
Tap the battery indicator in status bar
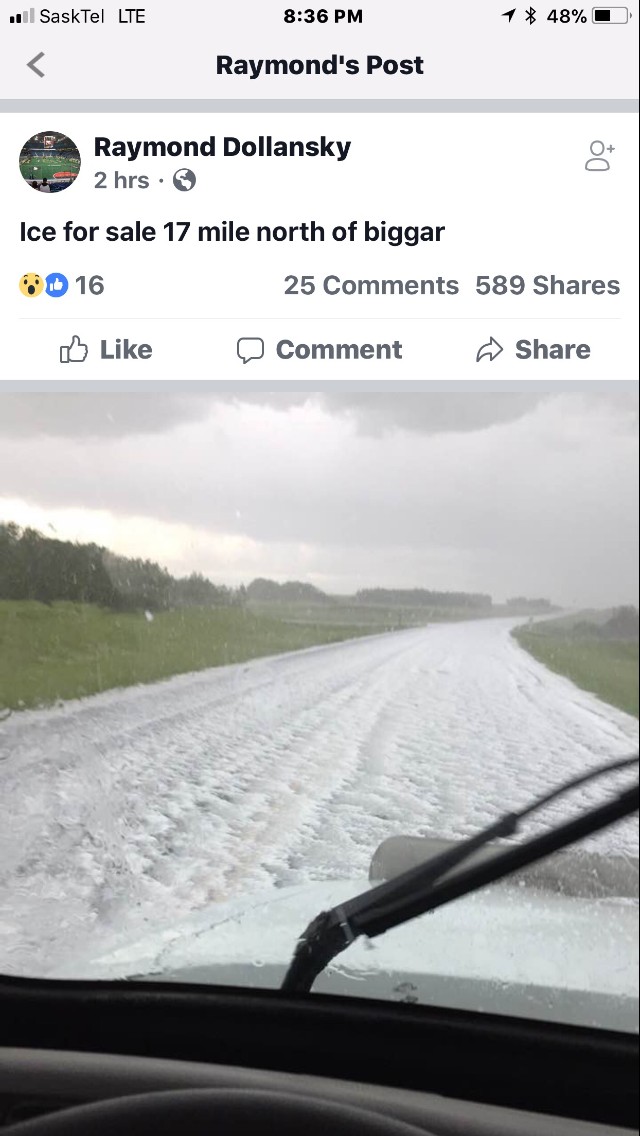[611, 16]
